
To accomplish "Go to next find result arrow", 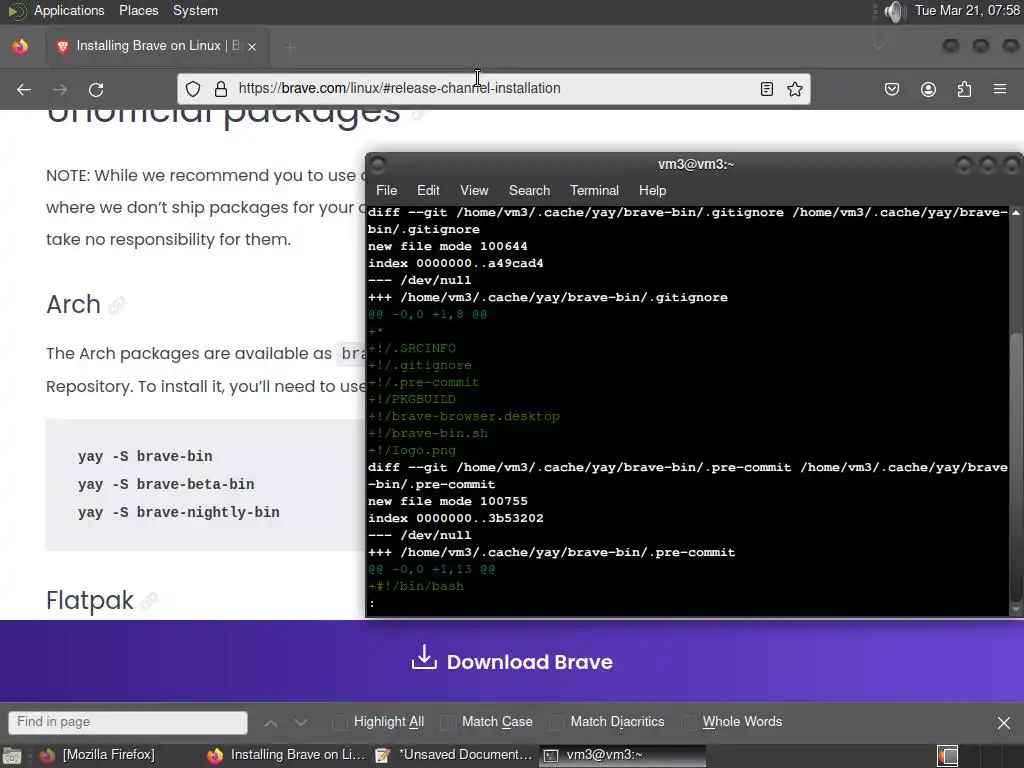I will (300, 722).
